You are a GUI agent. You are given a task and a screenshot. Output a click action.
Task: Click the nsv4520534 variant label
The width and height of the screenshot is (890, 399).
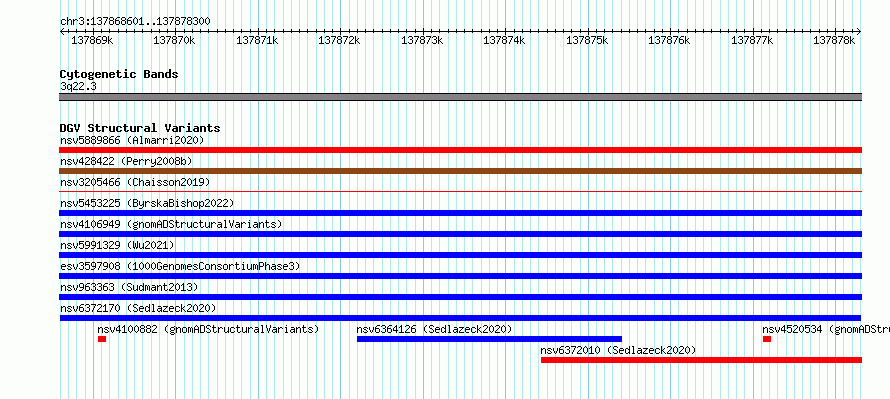[826, 329]
